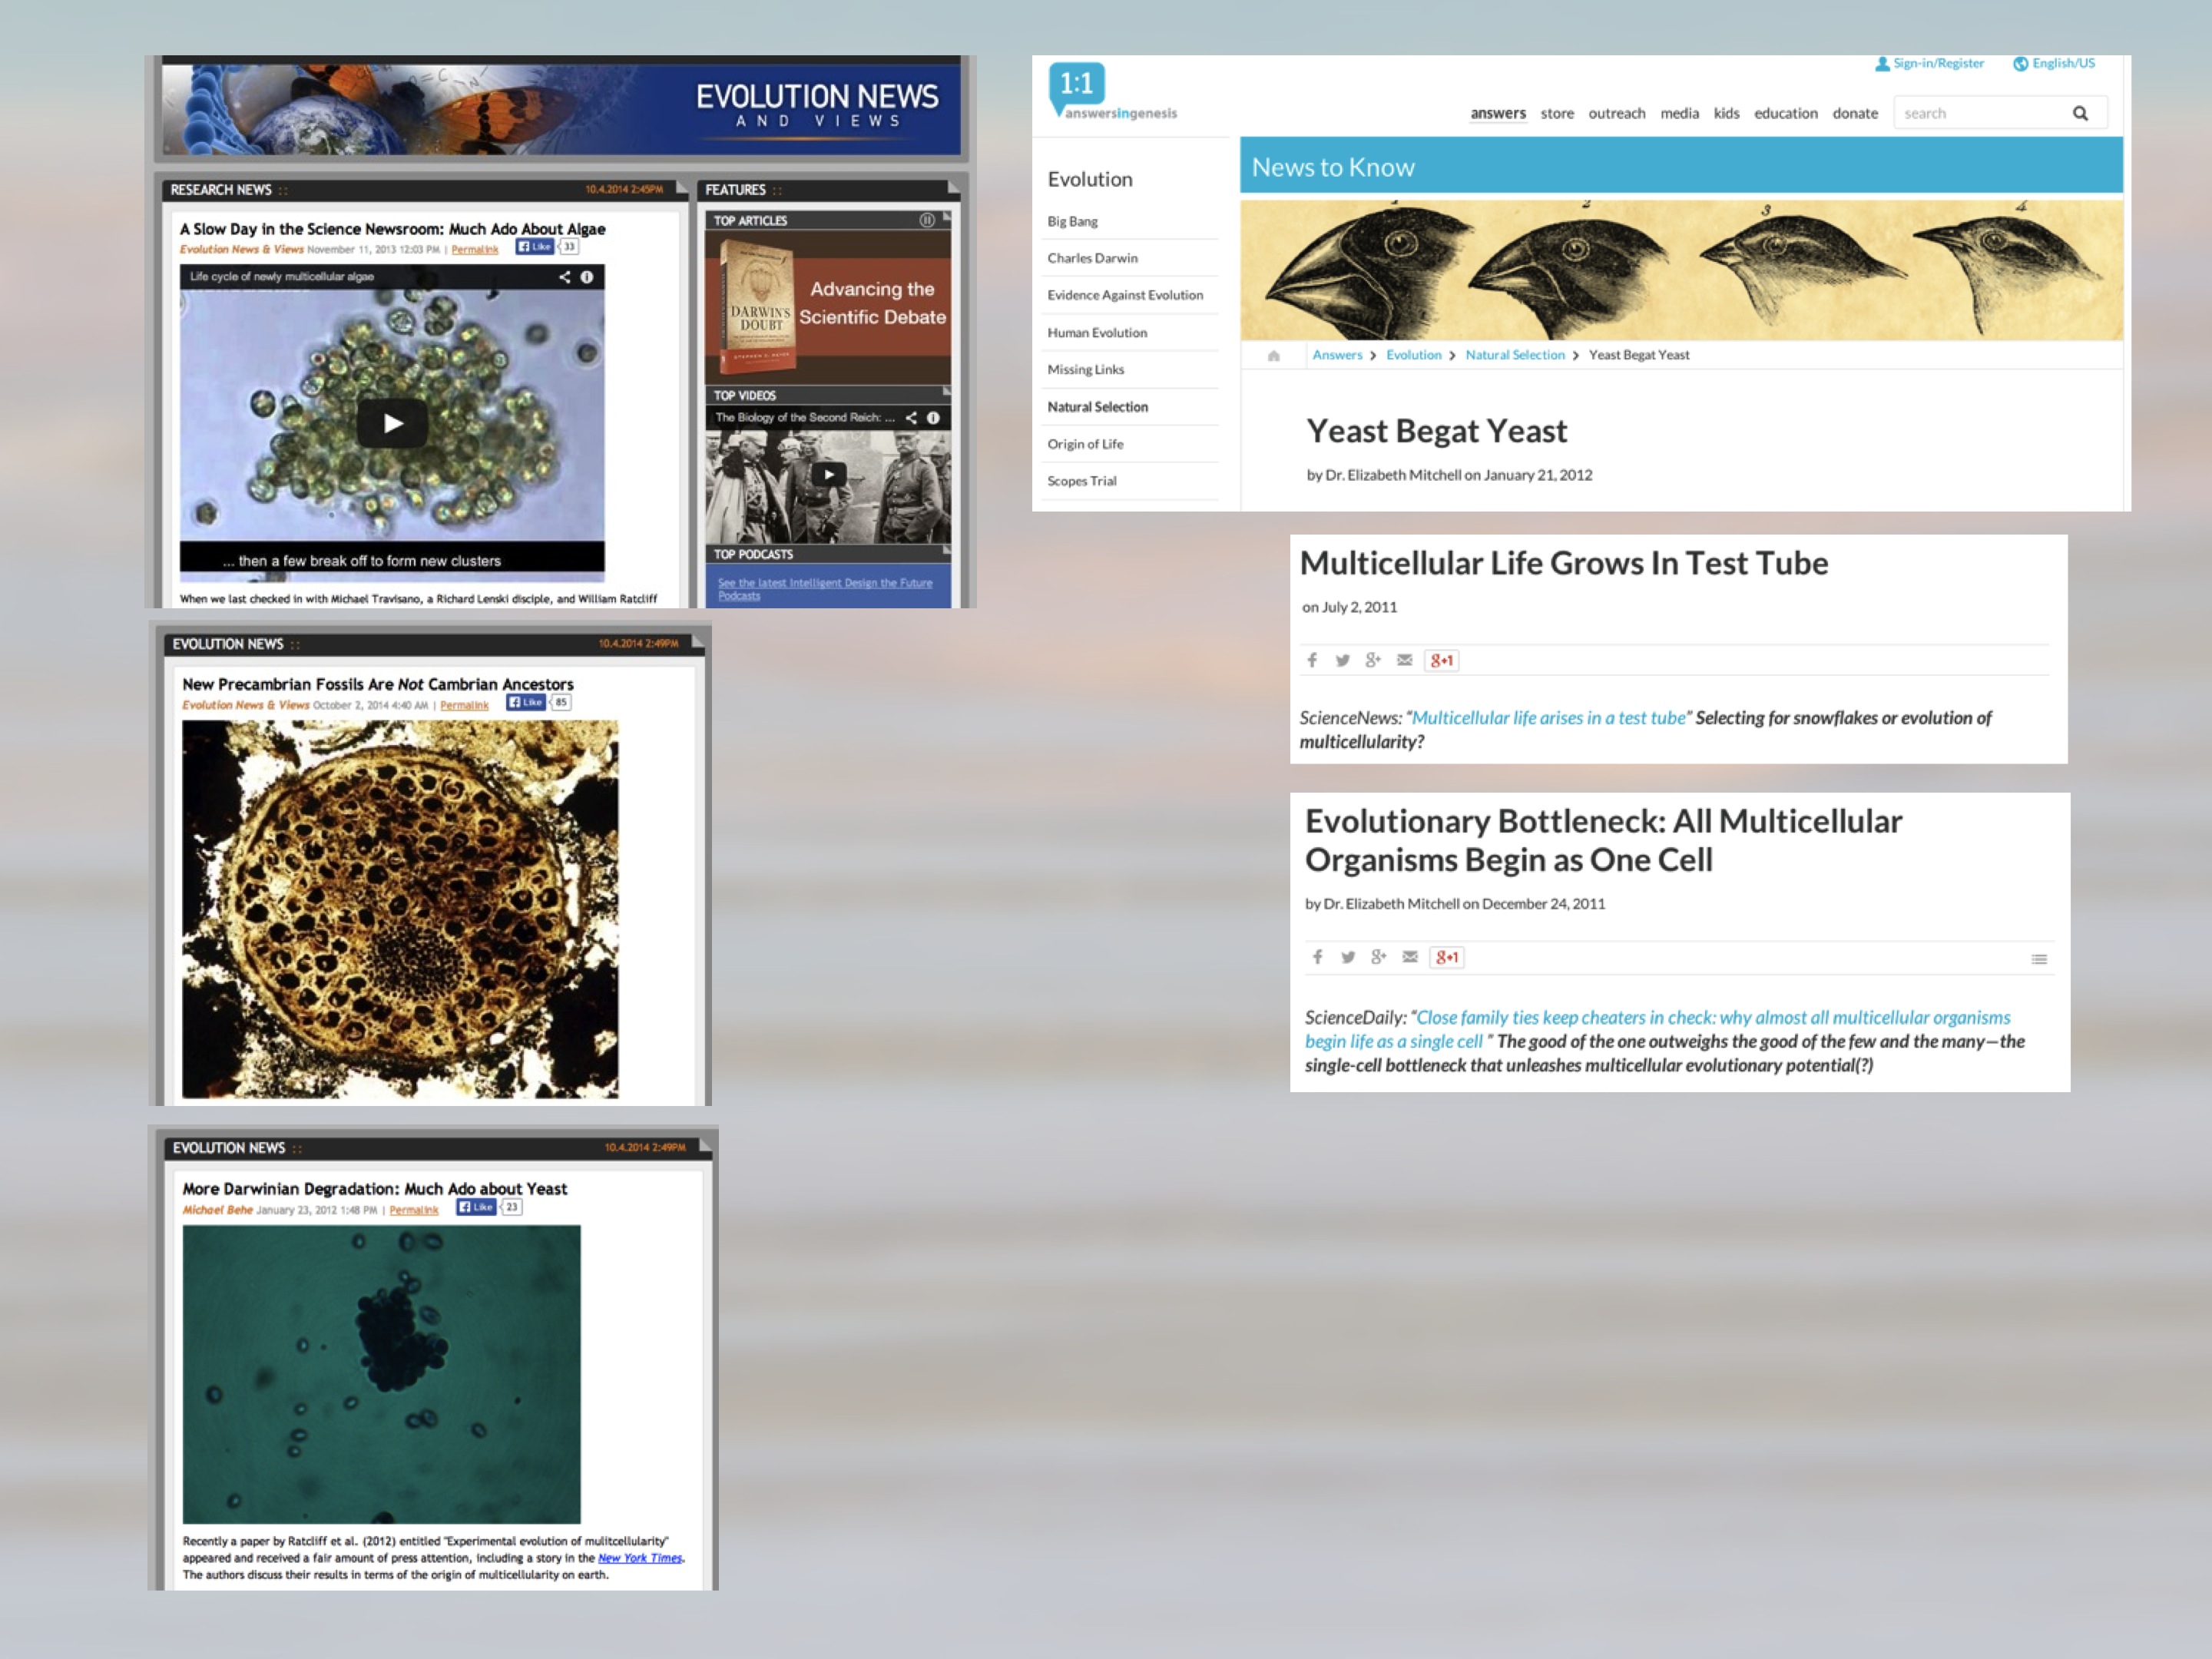Screen dimensions: 2212x1659
Task: Click the Yeast Begat Yeast title
Action: tap(1437, 431)
